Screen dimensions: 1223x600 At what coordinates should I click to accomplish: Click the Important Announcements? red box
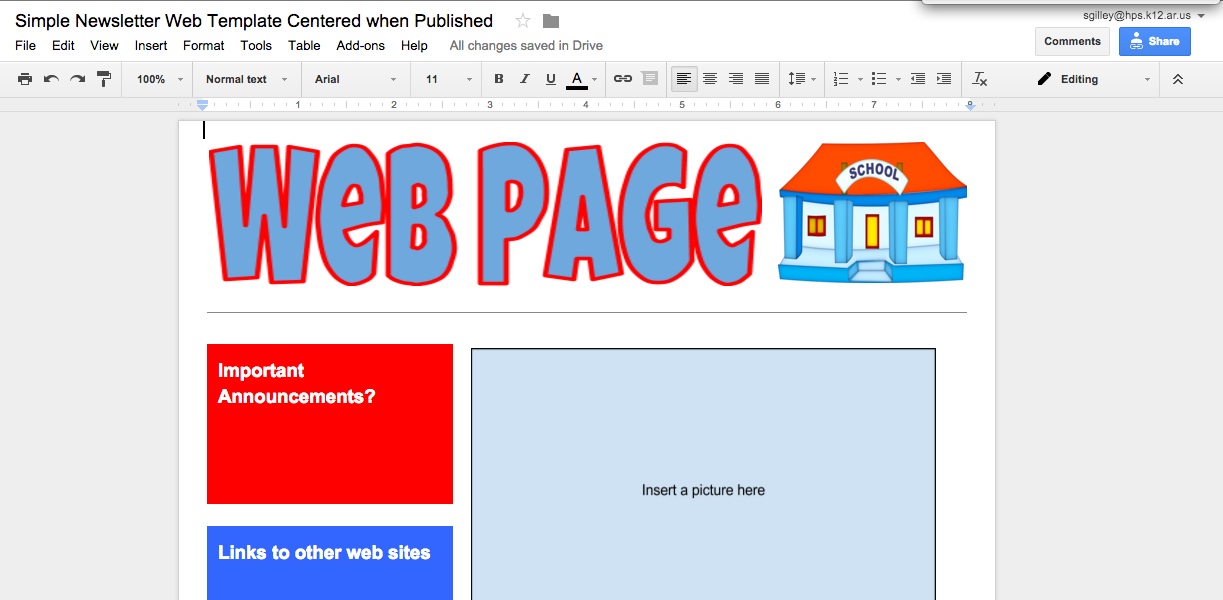(330, 424)
